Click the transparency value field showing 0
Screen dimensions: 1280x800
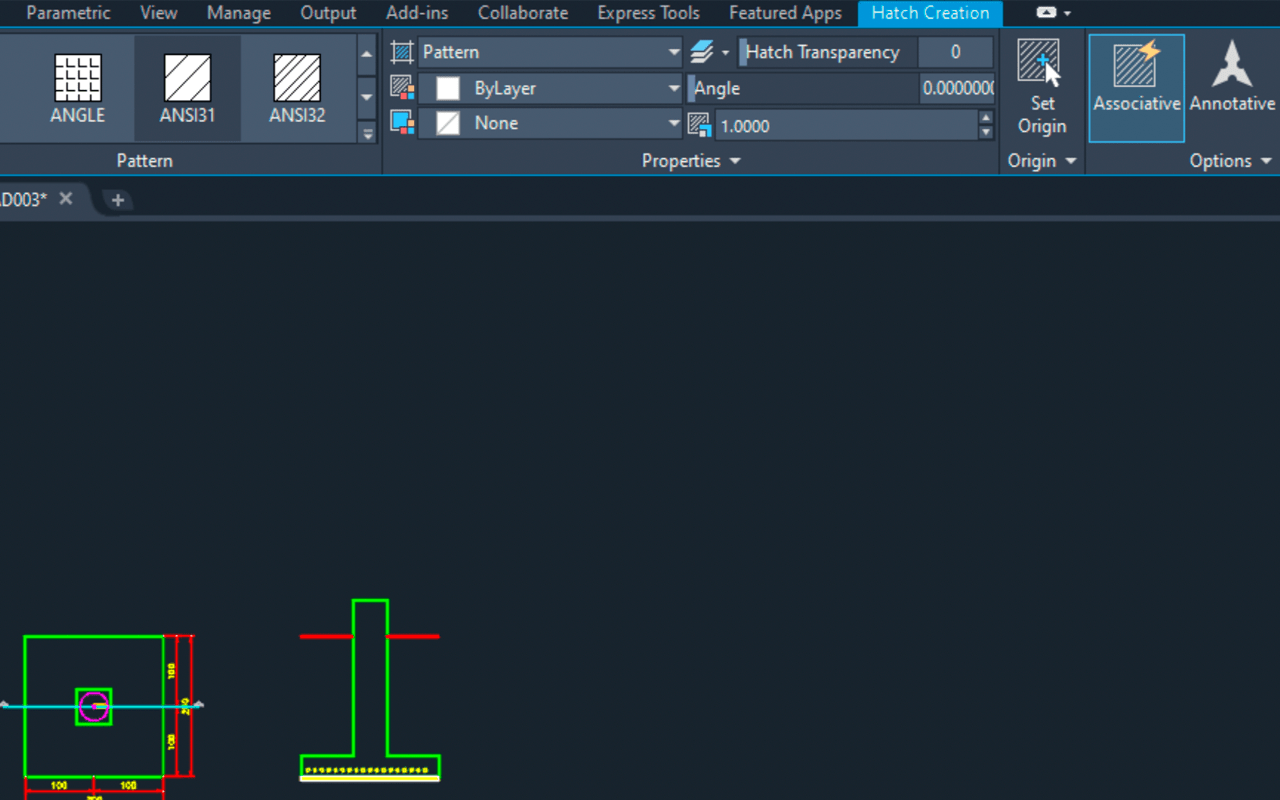click(956, 52)
